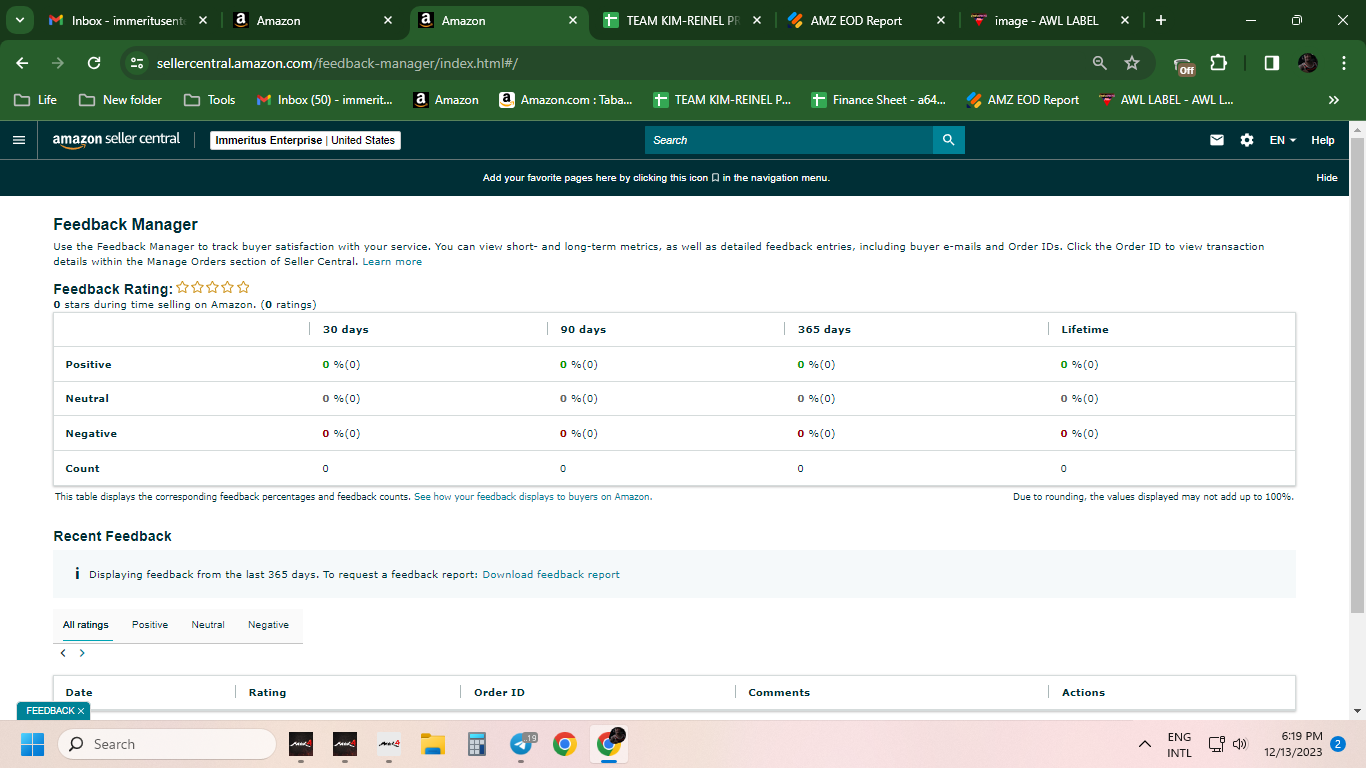Open the volume control in system tray
Image resolution: width=1366 pixels, height=768 pixels.
[x=1241, y=744]
